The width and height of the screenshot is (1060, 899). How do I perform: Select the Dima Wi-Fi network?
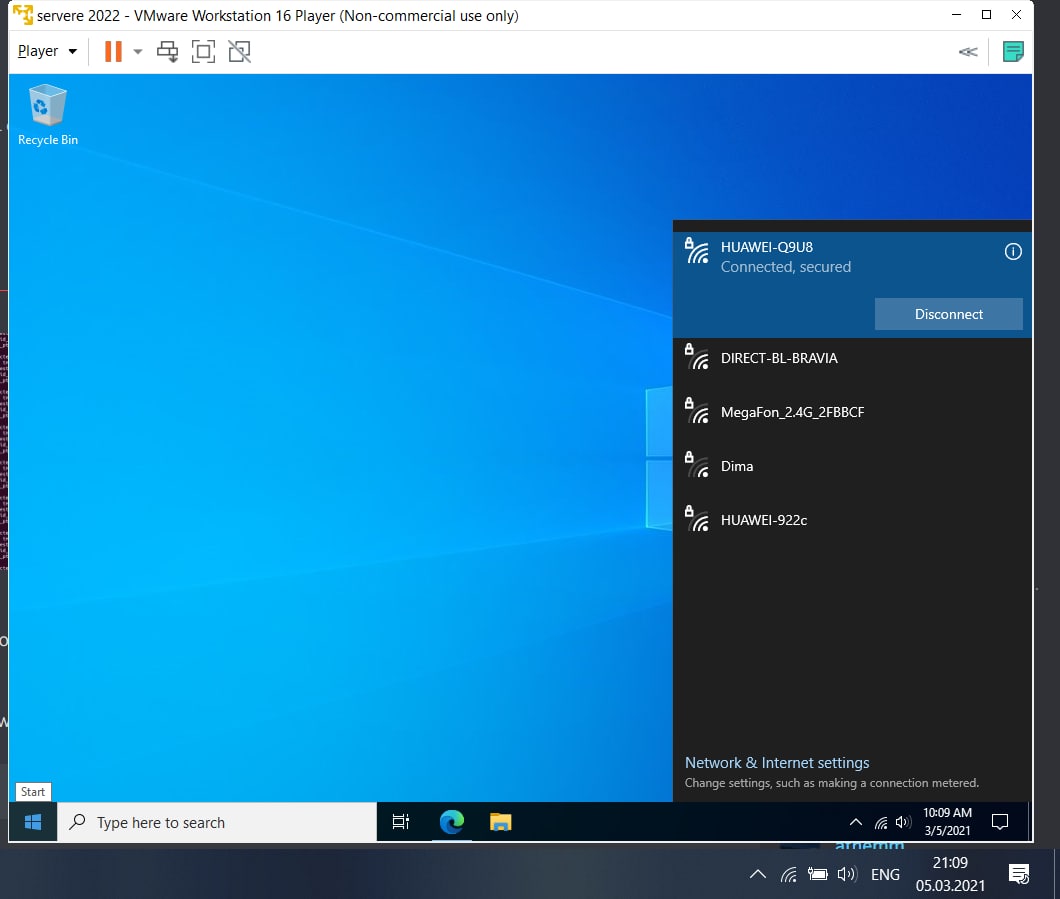pyautogui.click(x=852, y=466)
